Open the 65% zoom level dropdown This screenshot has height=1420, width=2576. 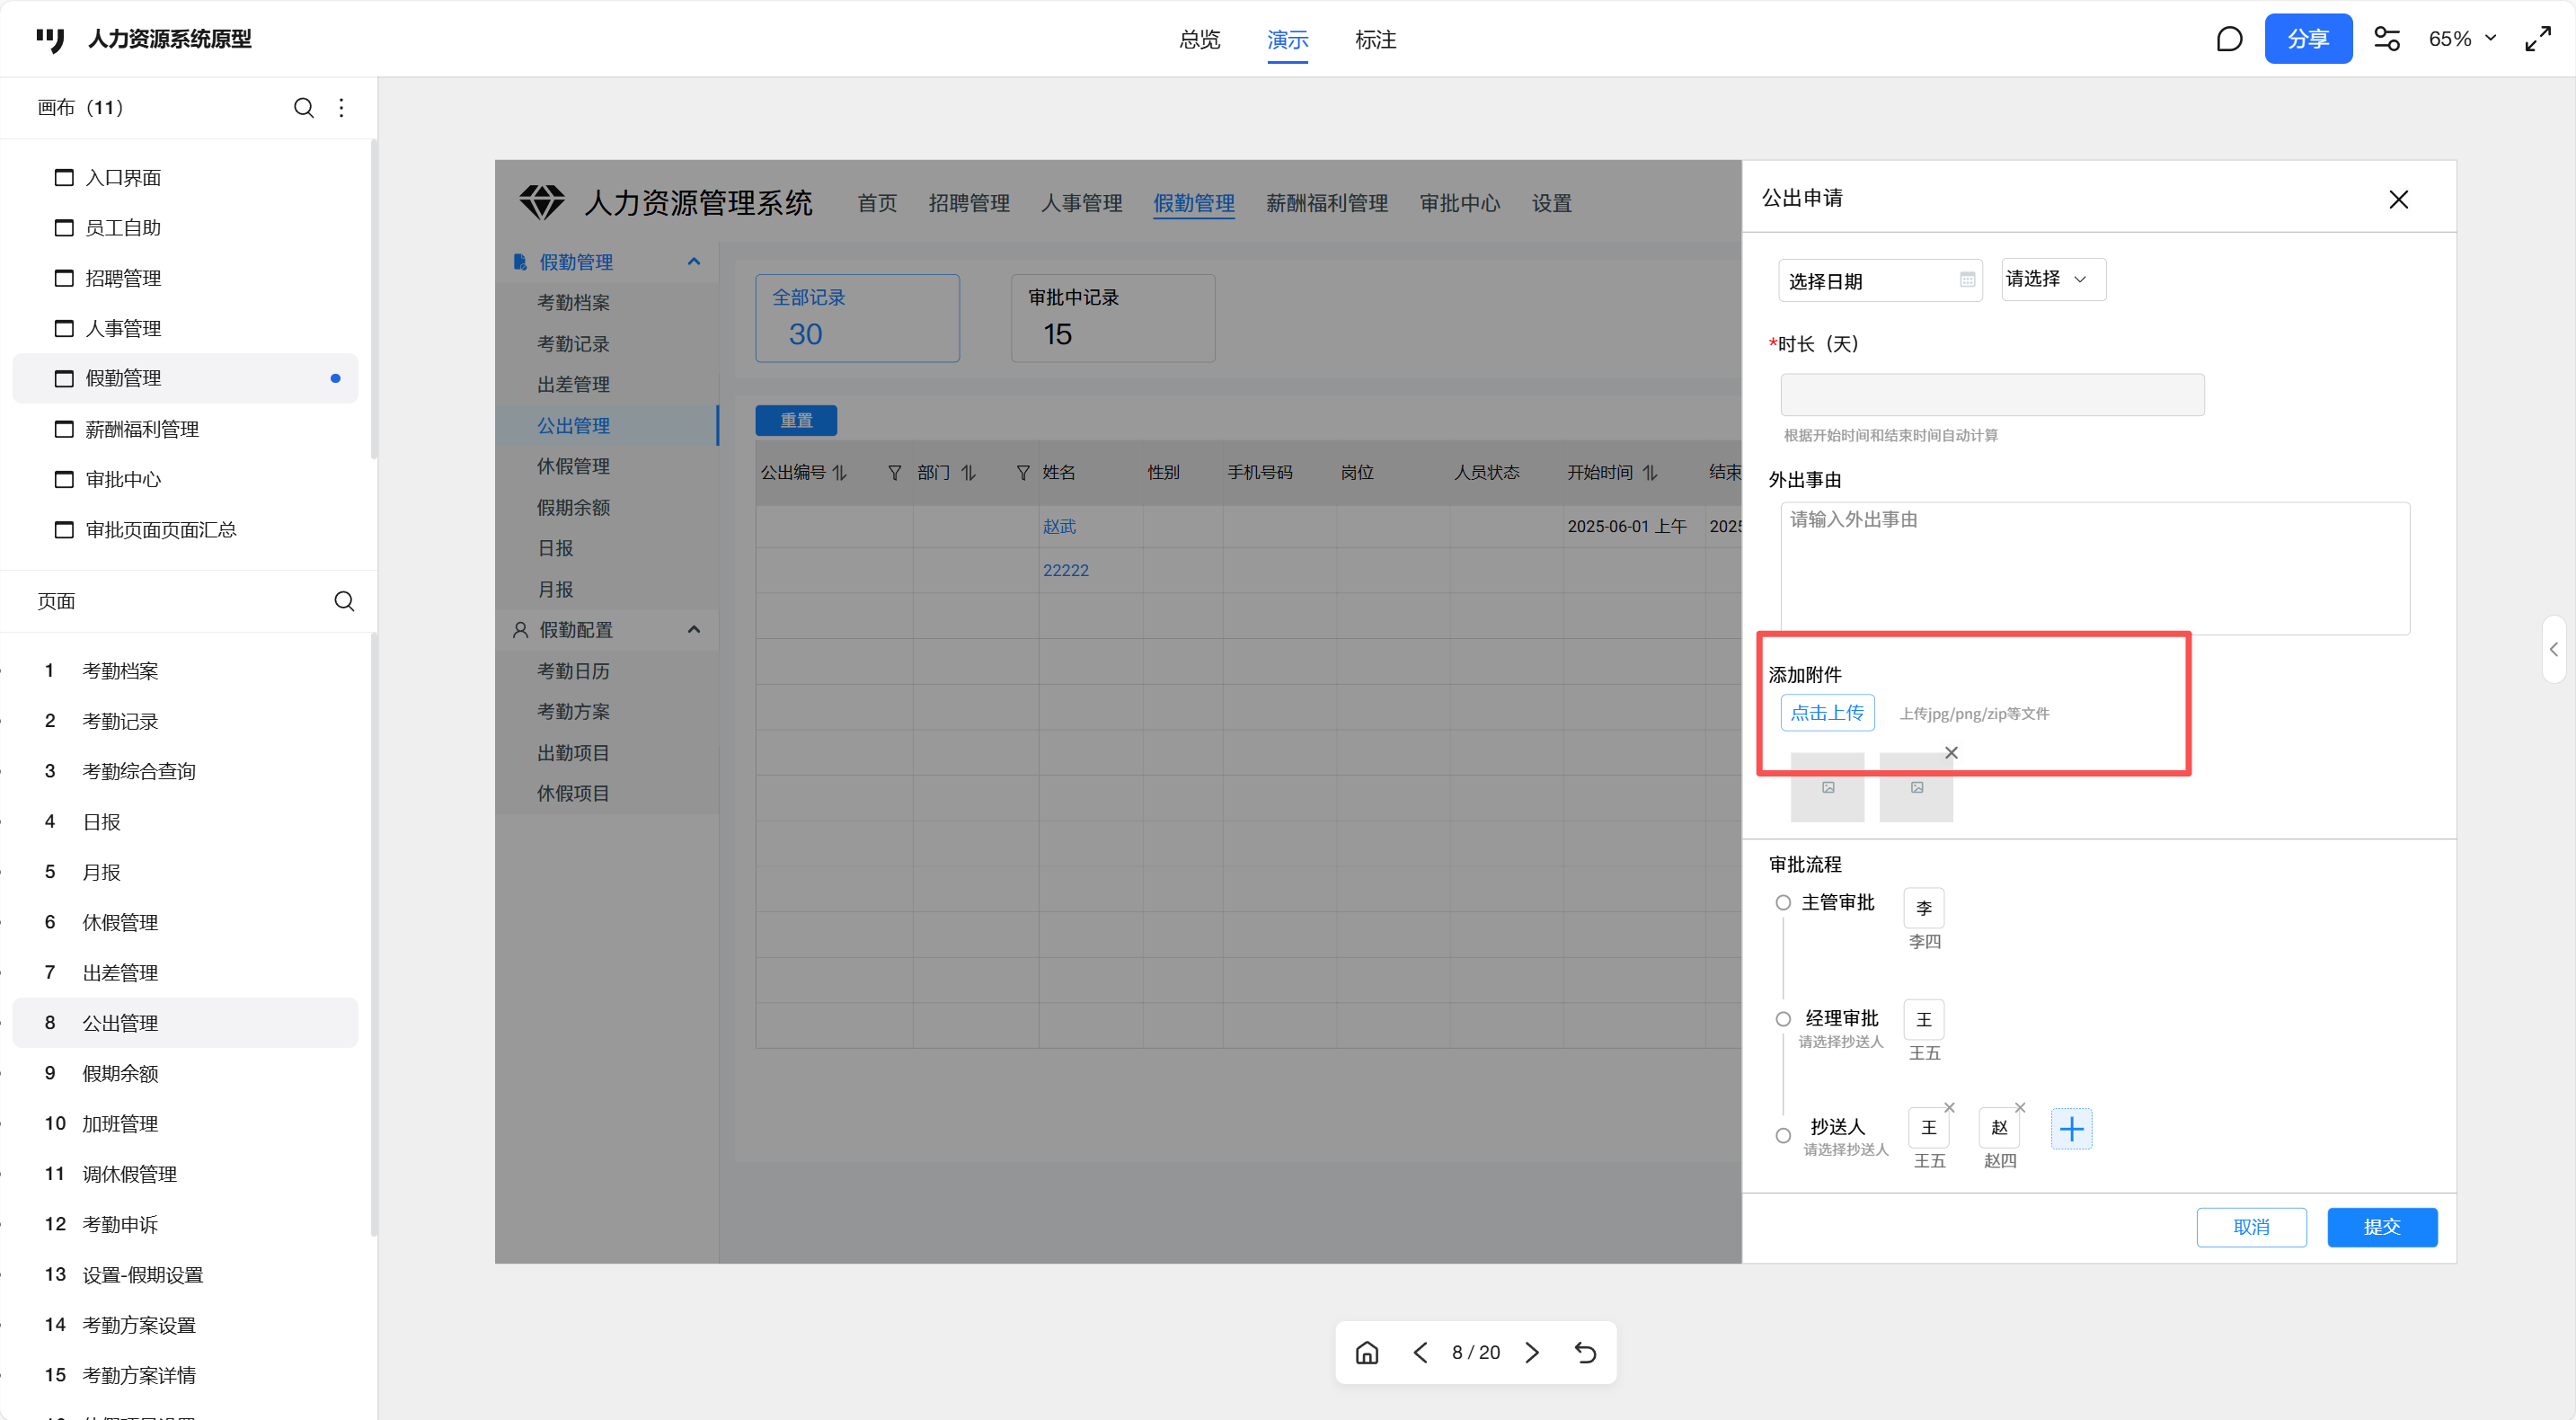2462,39
